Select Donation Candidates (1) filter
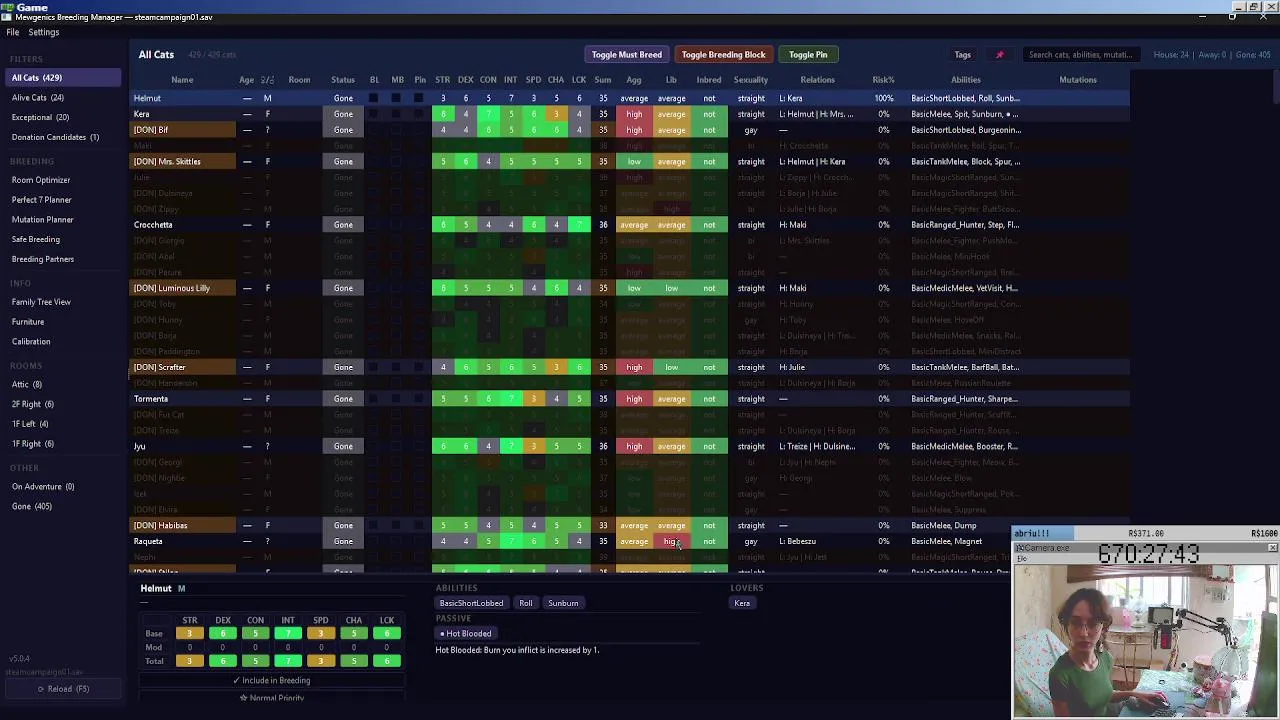 pos(63,137)
